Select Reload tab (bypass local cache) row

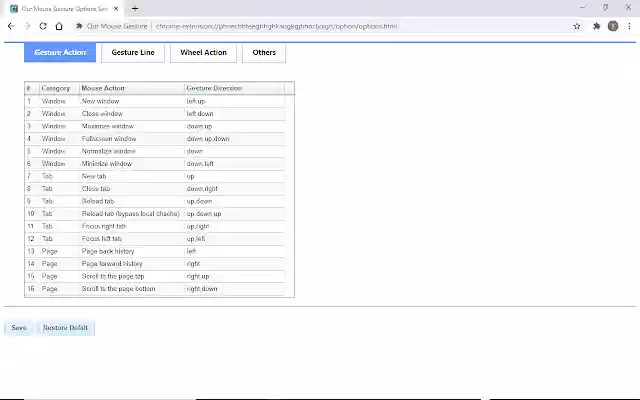point(155,214)
